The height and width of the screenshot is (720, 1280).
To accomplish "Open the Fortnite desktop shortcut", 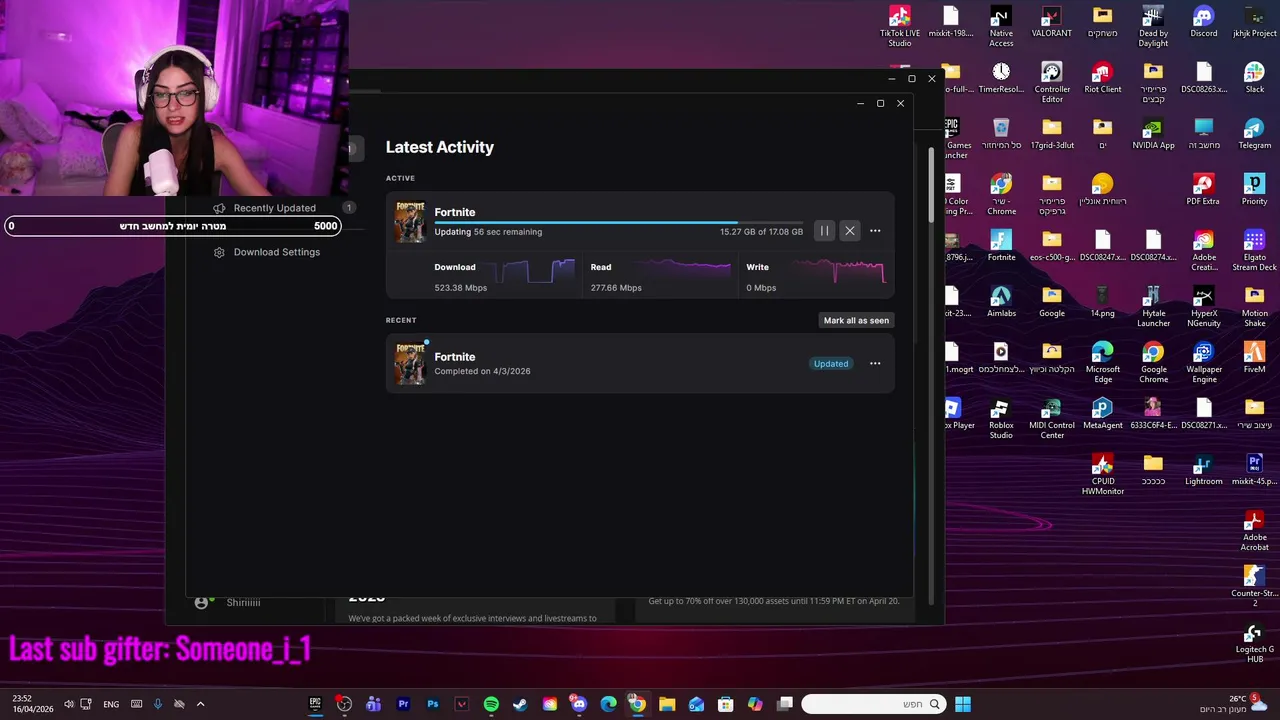I will coord(1001,246).
